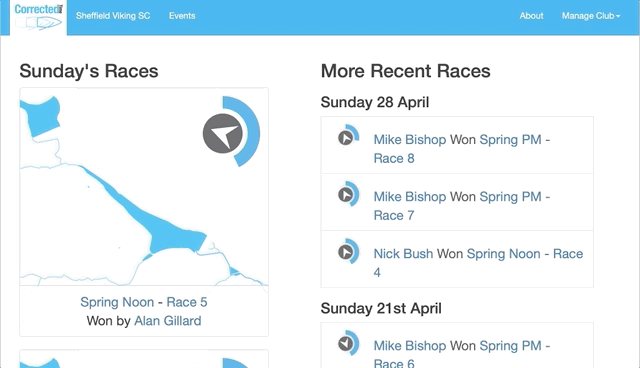The height and width of the screenshot is (368, 640).
Task: Click the large wind direction compass icon
Action: click(x=231, y=132)
